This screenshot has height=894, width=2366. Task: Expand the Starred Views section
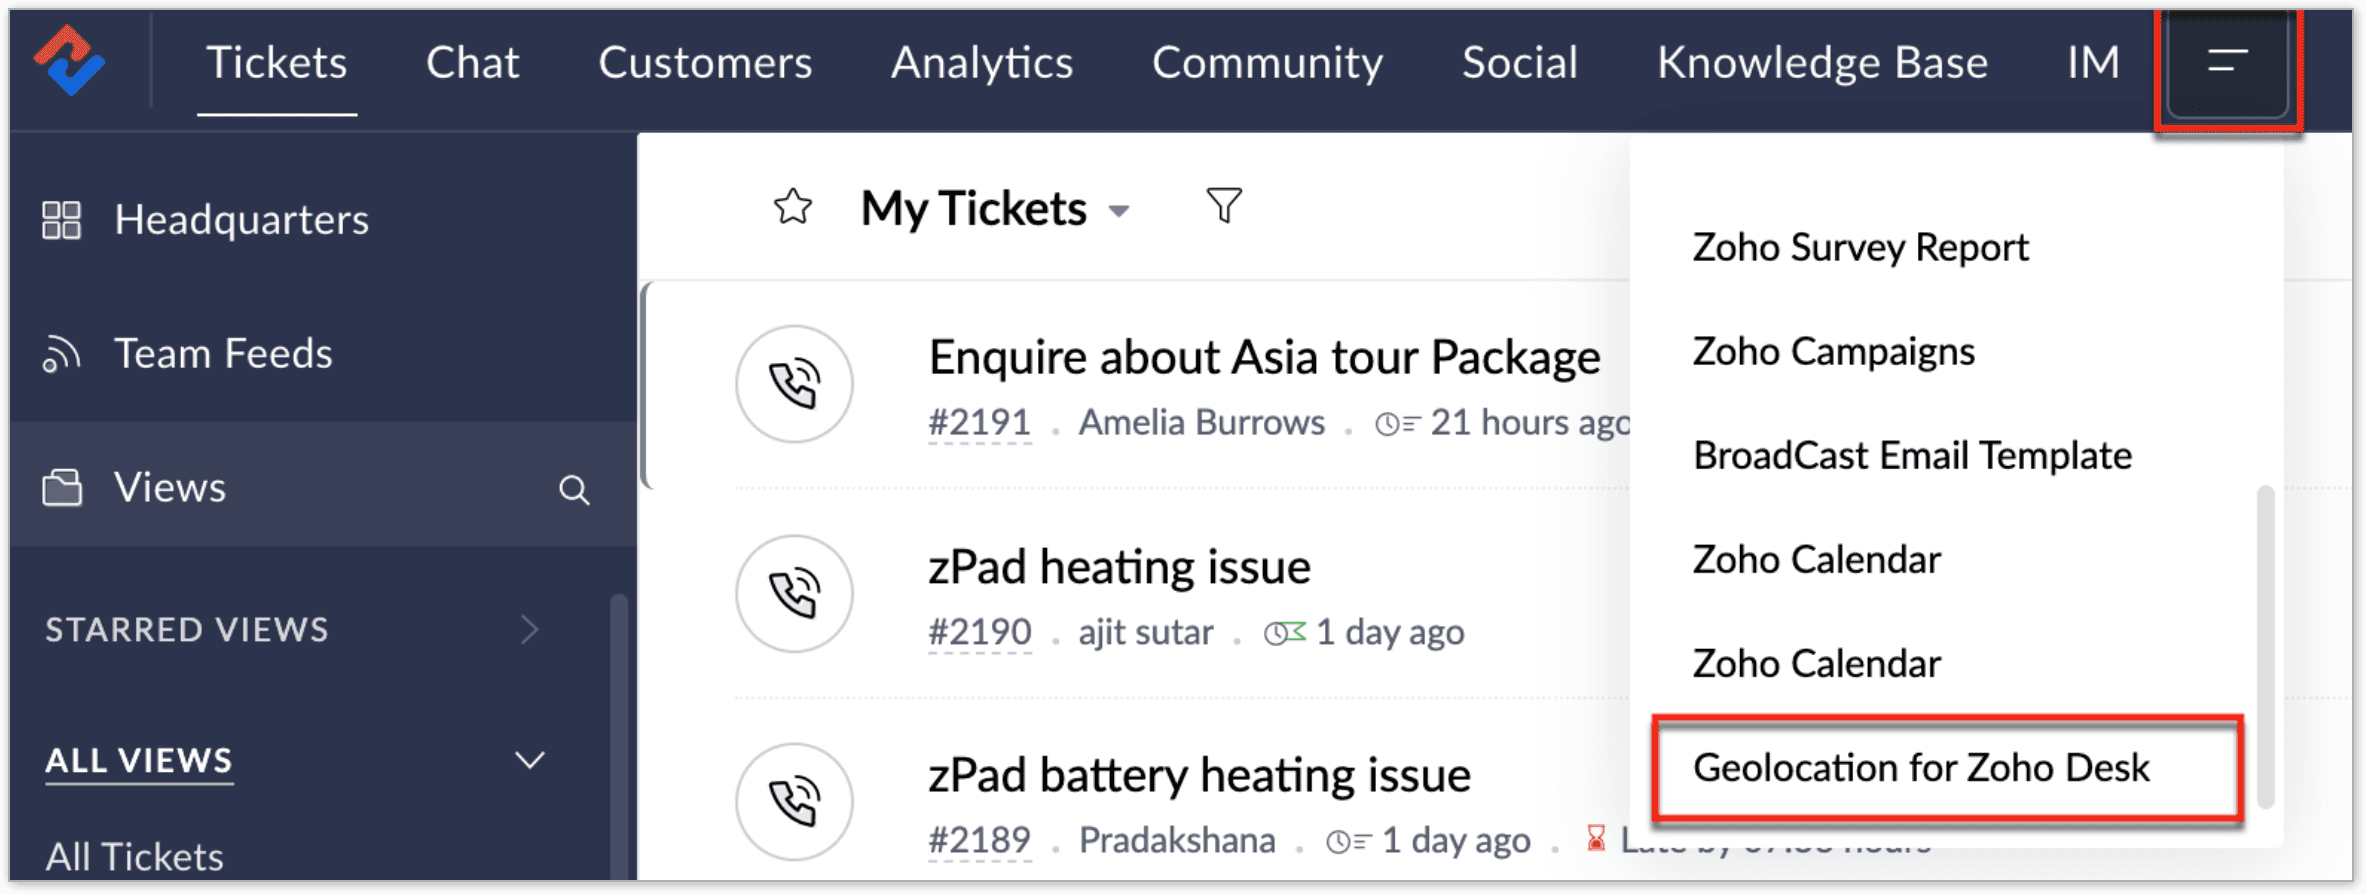[x=530, y=629]
